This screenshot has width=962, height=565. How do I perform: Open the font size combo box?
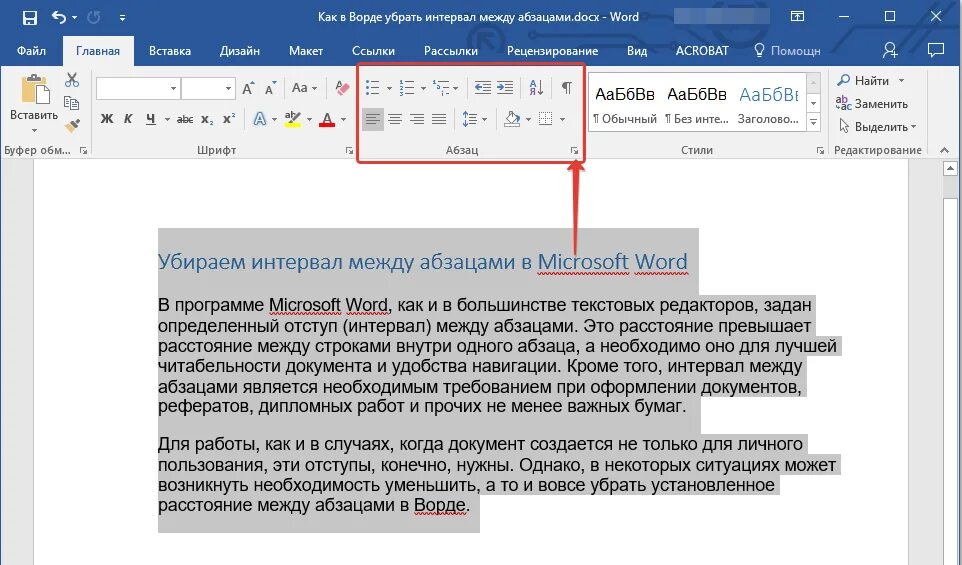click(208, 88)
